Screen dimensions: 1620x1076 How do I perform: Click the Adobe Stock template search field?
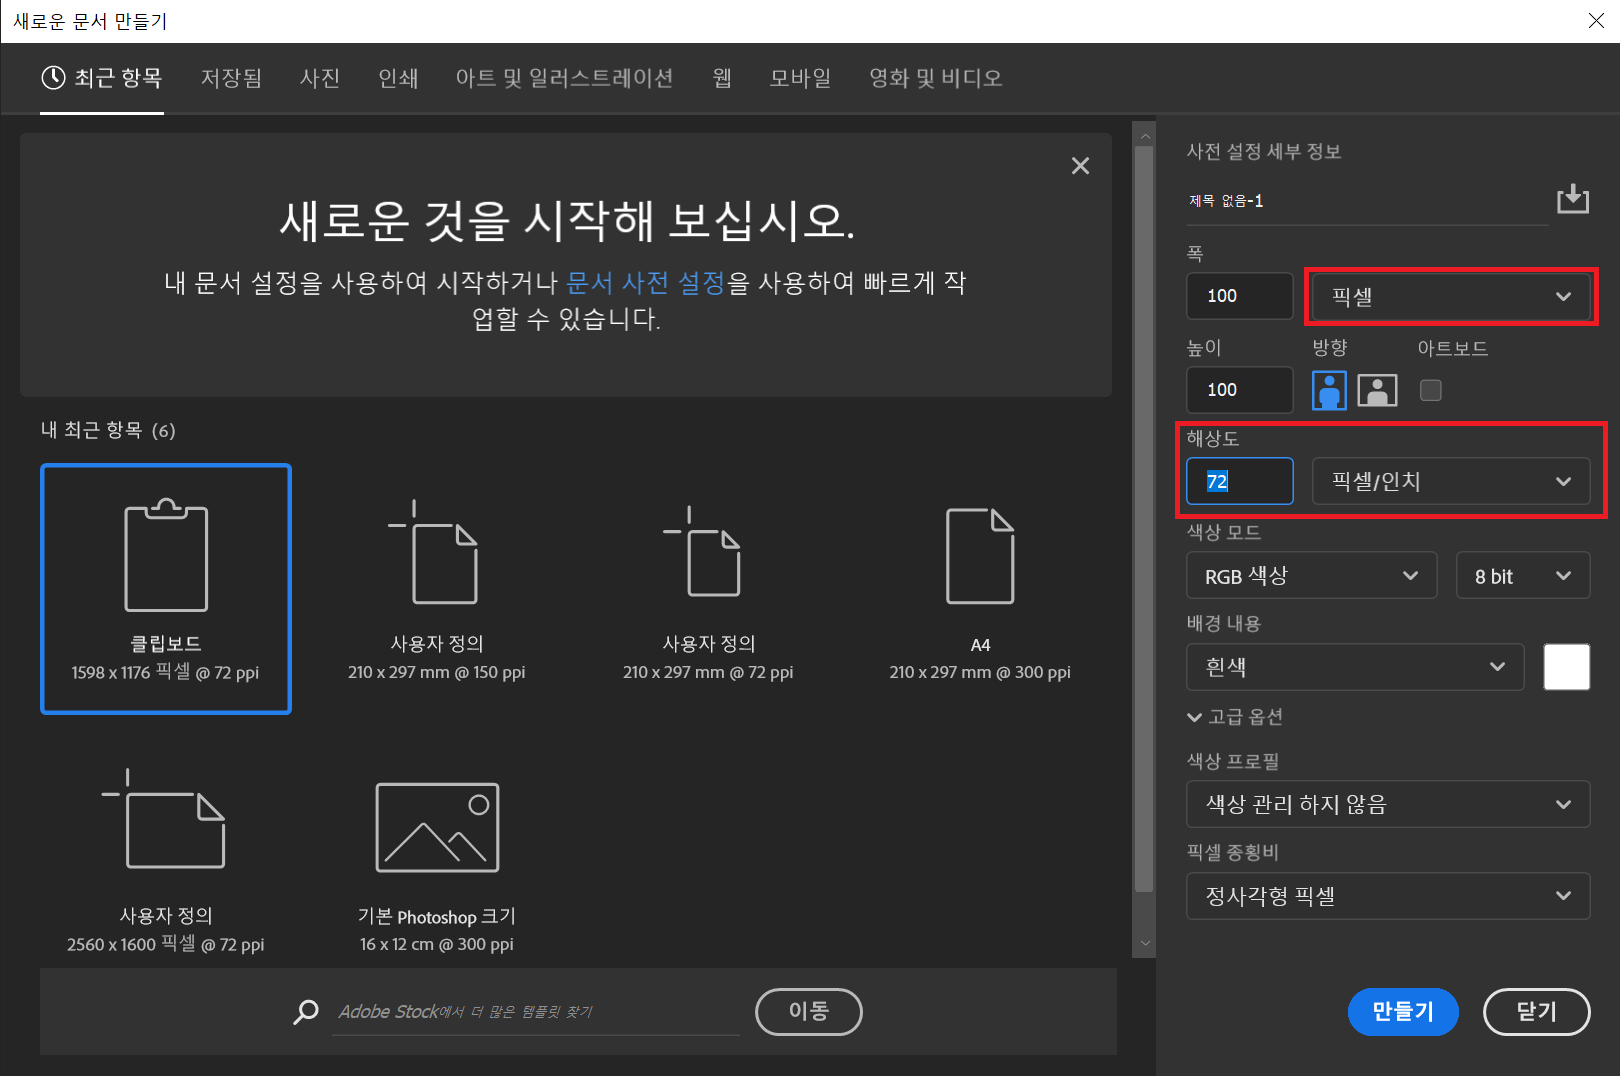coord(536,1012)
